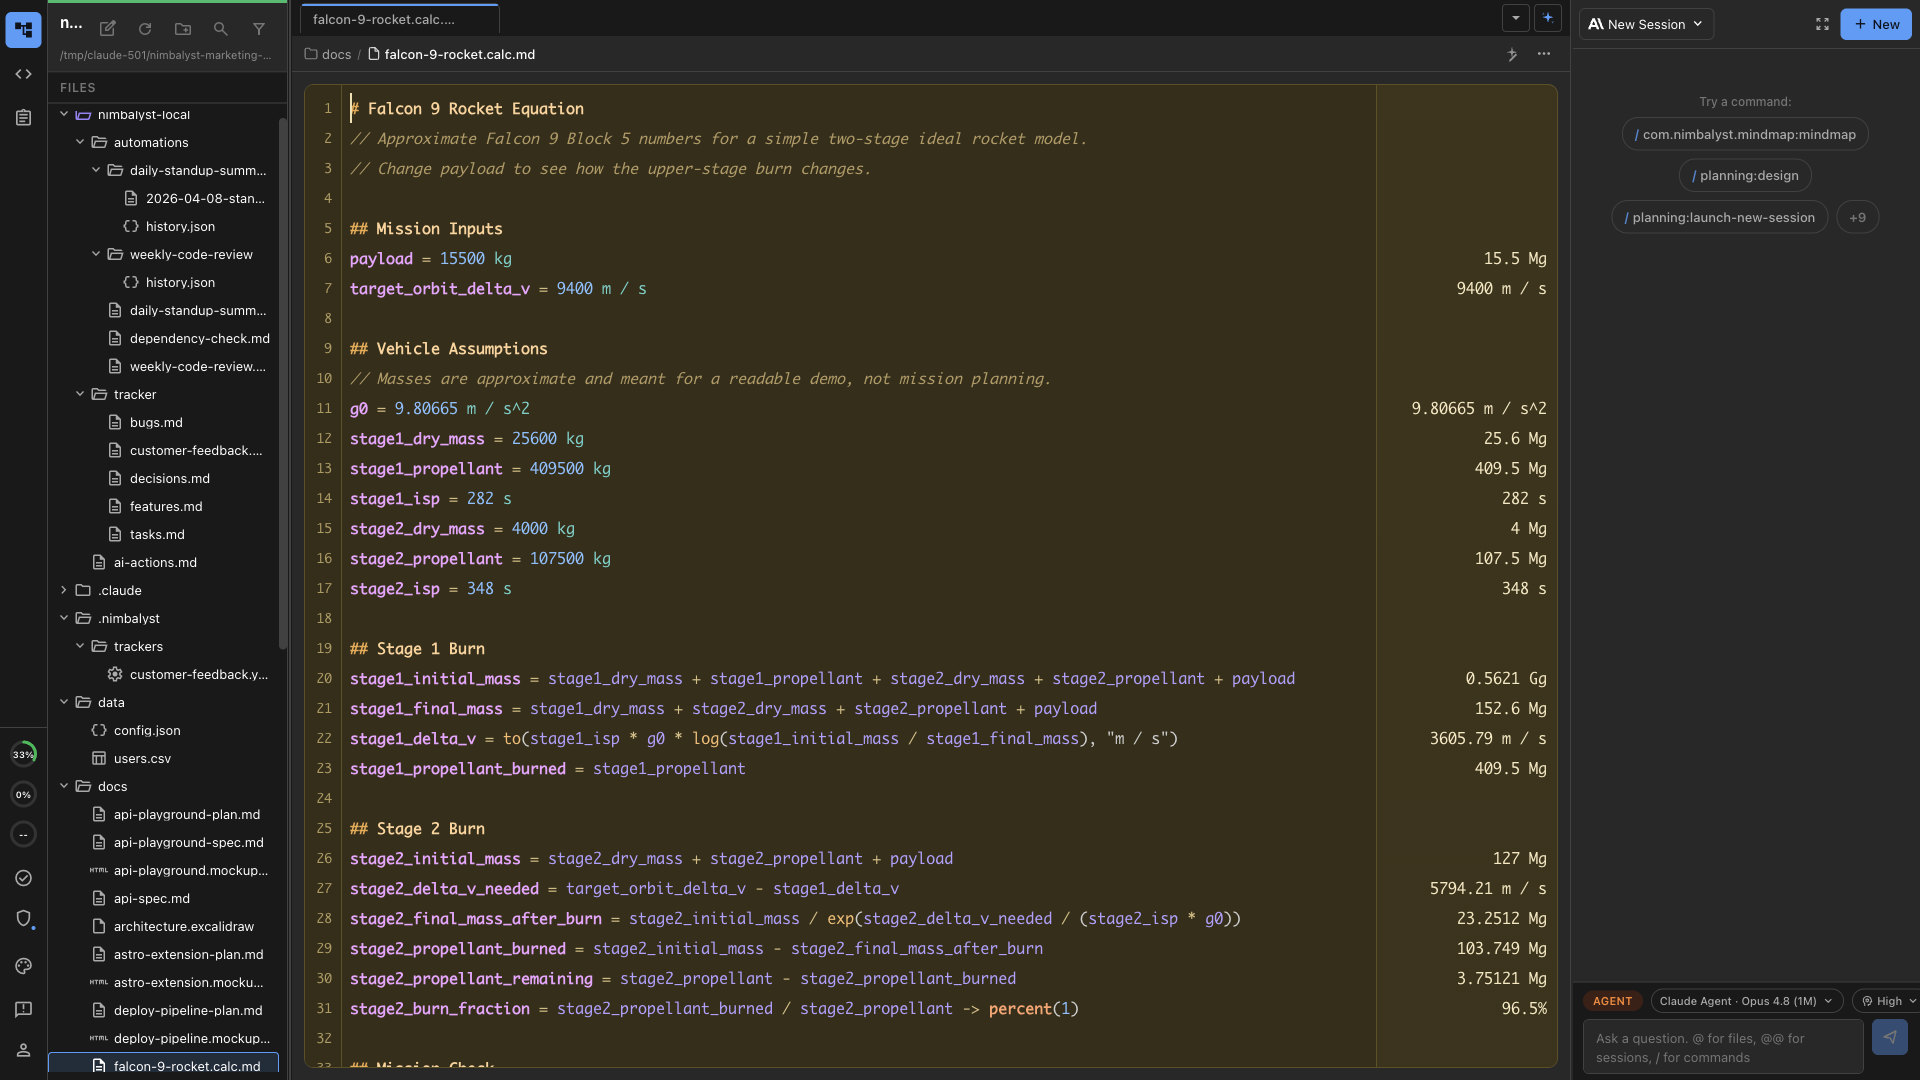Open the feedback chat icon
Screen dimensions: 1920x1080
tap(23, 1010)
